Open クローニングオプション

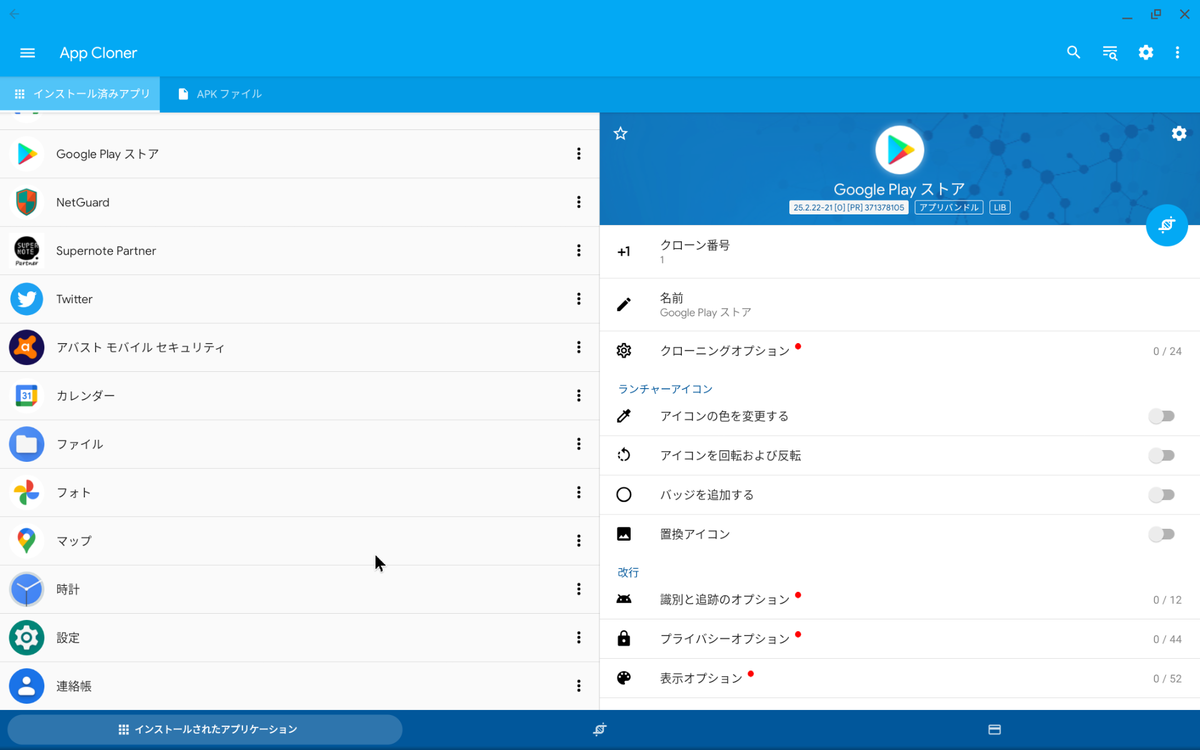[900, 351]
